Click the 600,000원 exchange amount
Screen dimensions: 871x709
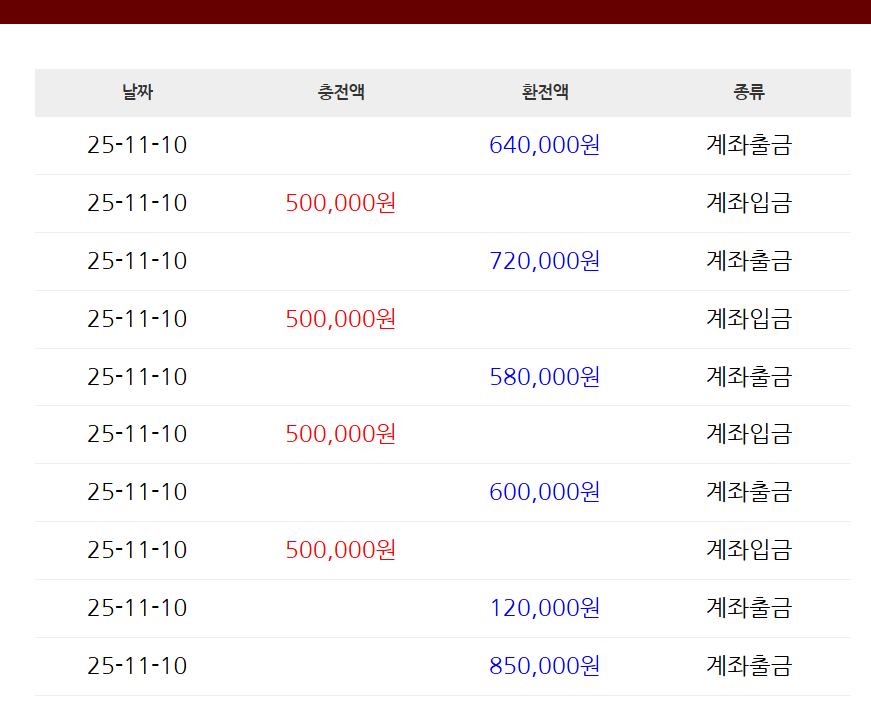coord(545,492)
